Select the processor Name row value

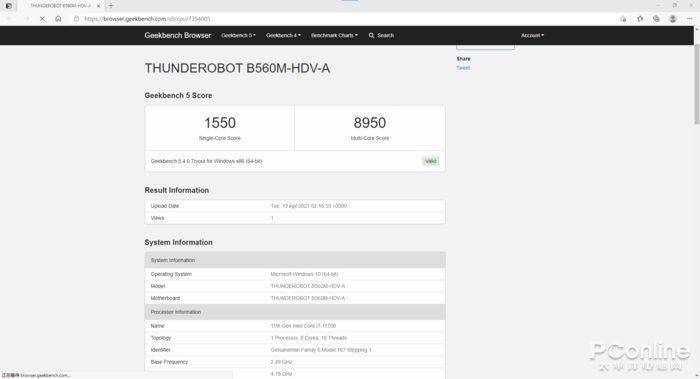coord(303,326)
